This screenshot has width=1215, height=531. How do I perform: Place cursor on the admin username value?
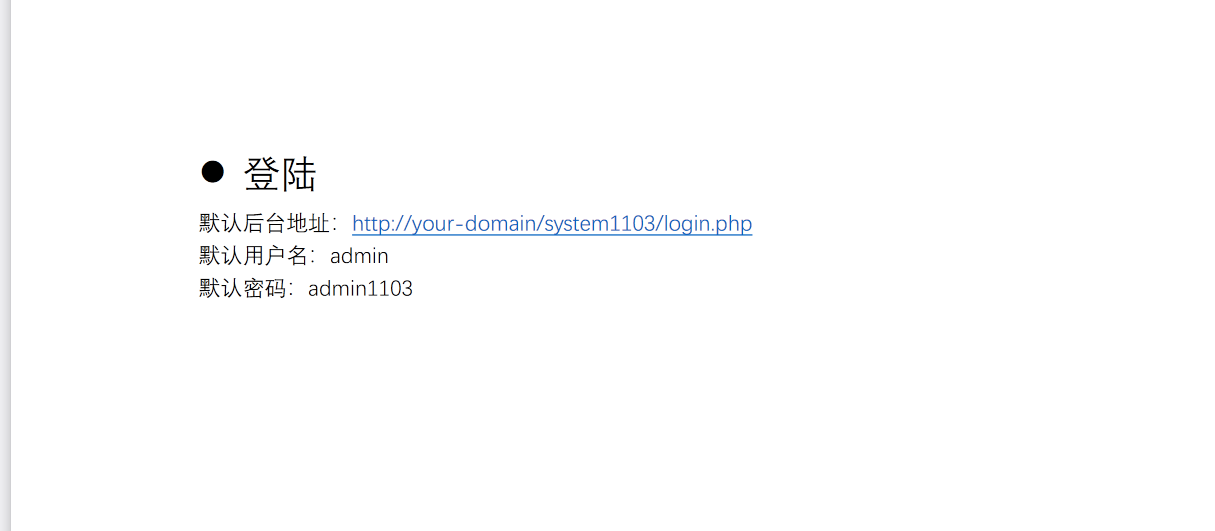(359, 256)
